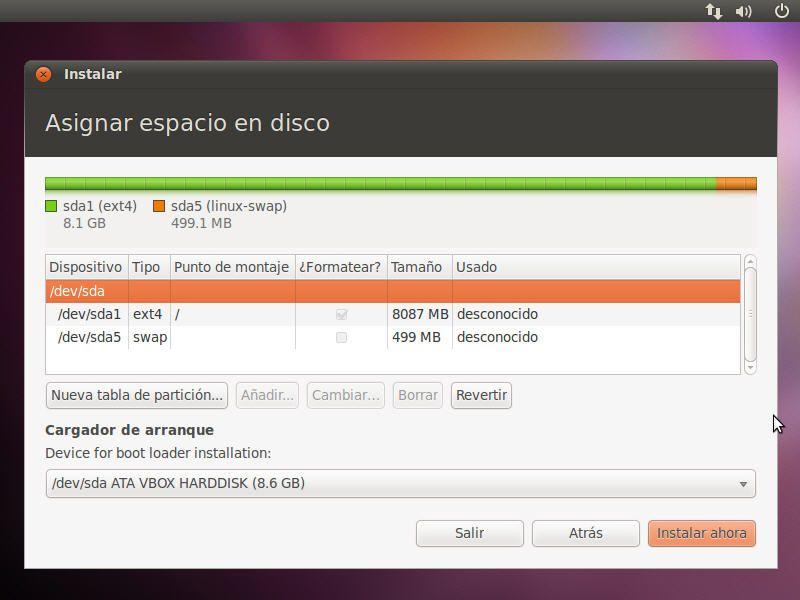800x600 pixels.
Task: Click the green sda1 segment in partition bar
Action: (381, 184)
